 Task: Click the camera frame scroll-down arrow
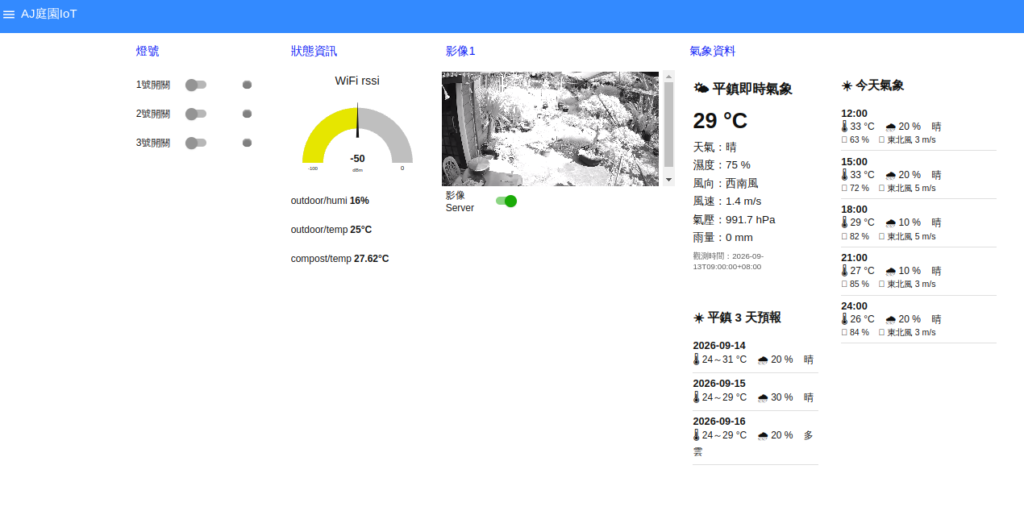(668, 179)
